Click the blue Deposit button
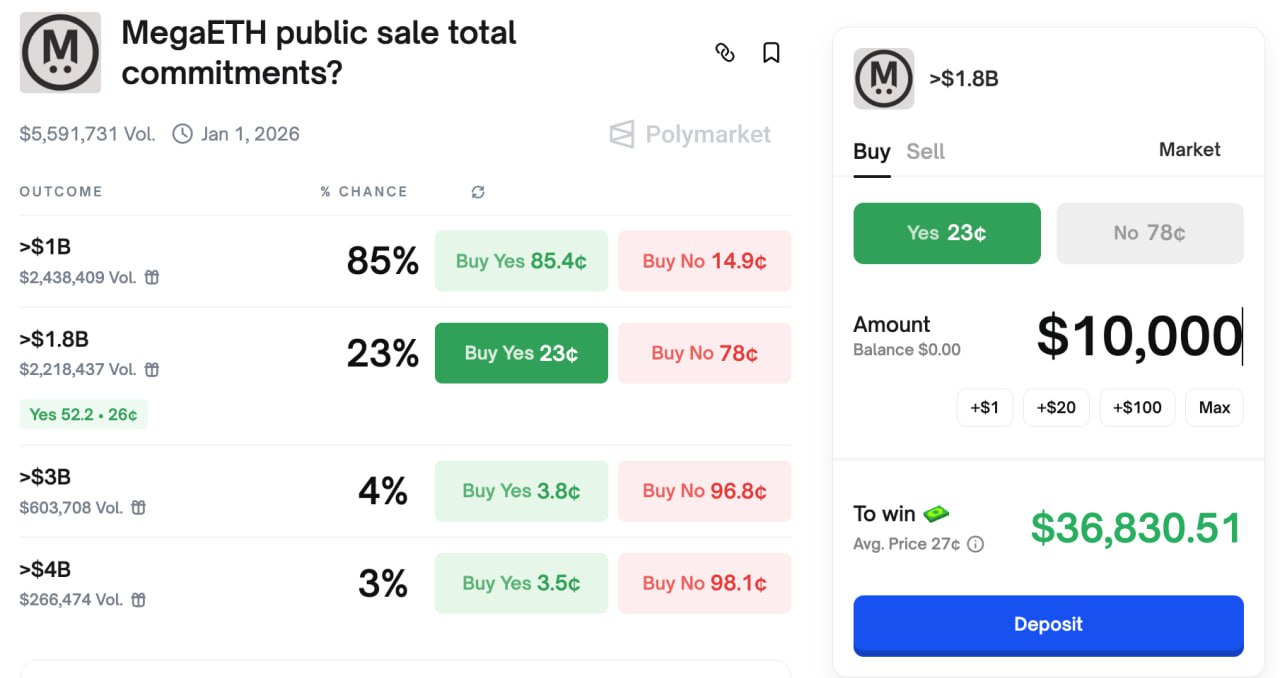The width and height of the screenshot is (1280, 678). click(x=1048, y=625)
